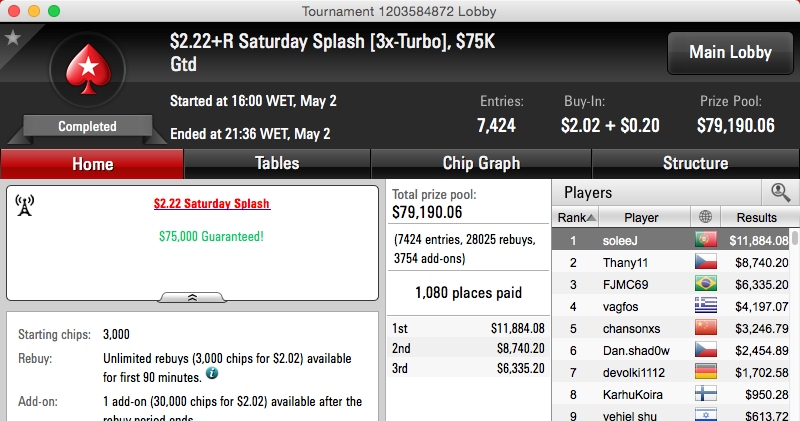
Task: Collapse the tournament info panel
Action: click(192, 298)
